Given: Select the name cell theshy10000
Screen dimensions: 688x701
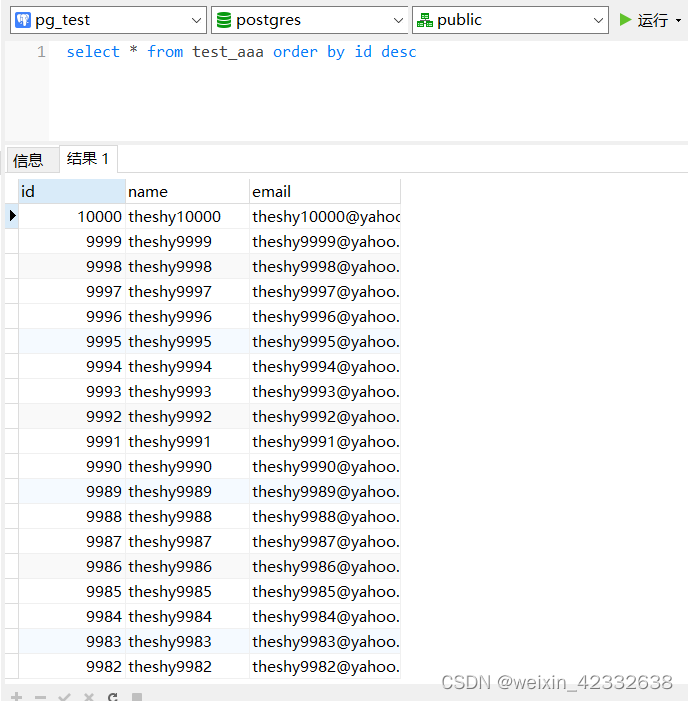Looking at the screenshot, I should pyautogui.click(x=187, y=216).
